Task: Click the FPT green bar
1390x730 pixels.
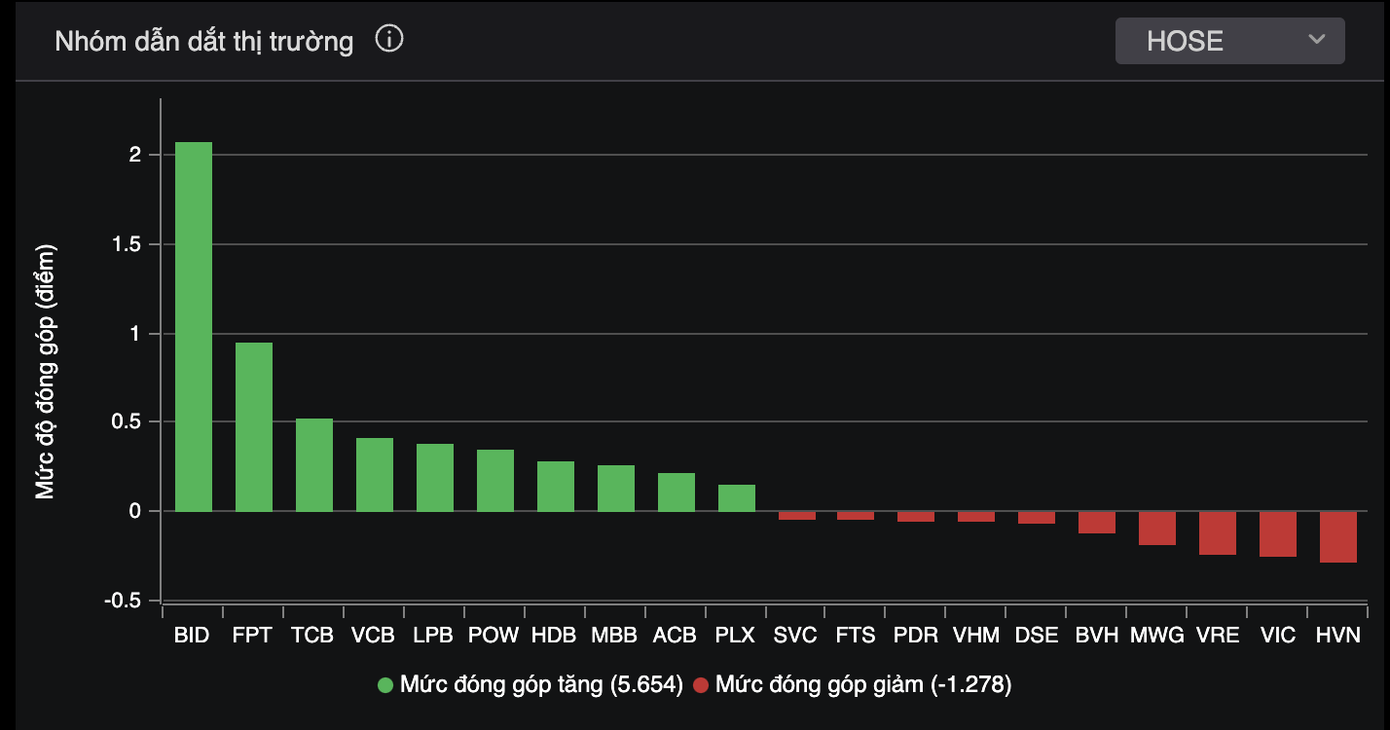Action: [254, 427]
